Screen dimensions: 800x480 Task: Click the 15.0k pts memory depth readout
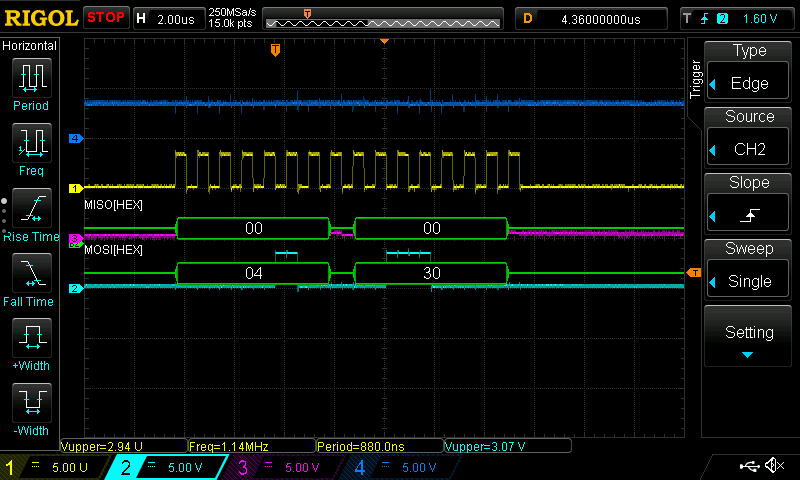coord(230,23)
